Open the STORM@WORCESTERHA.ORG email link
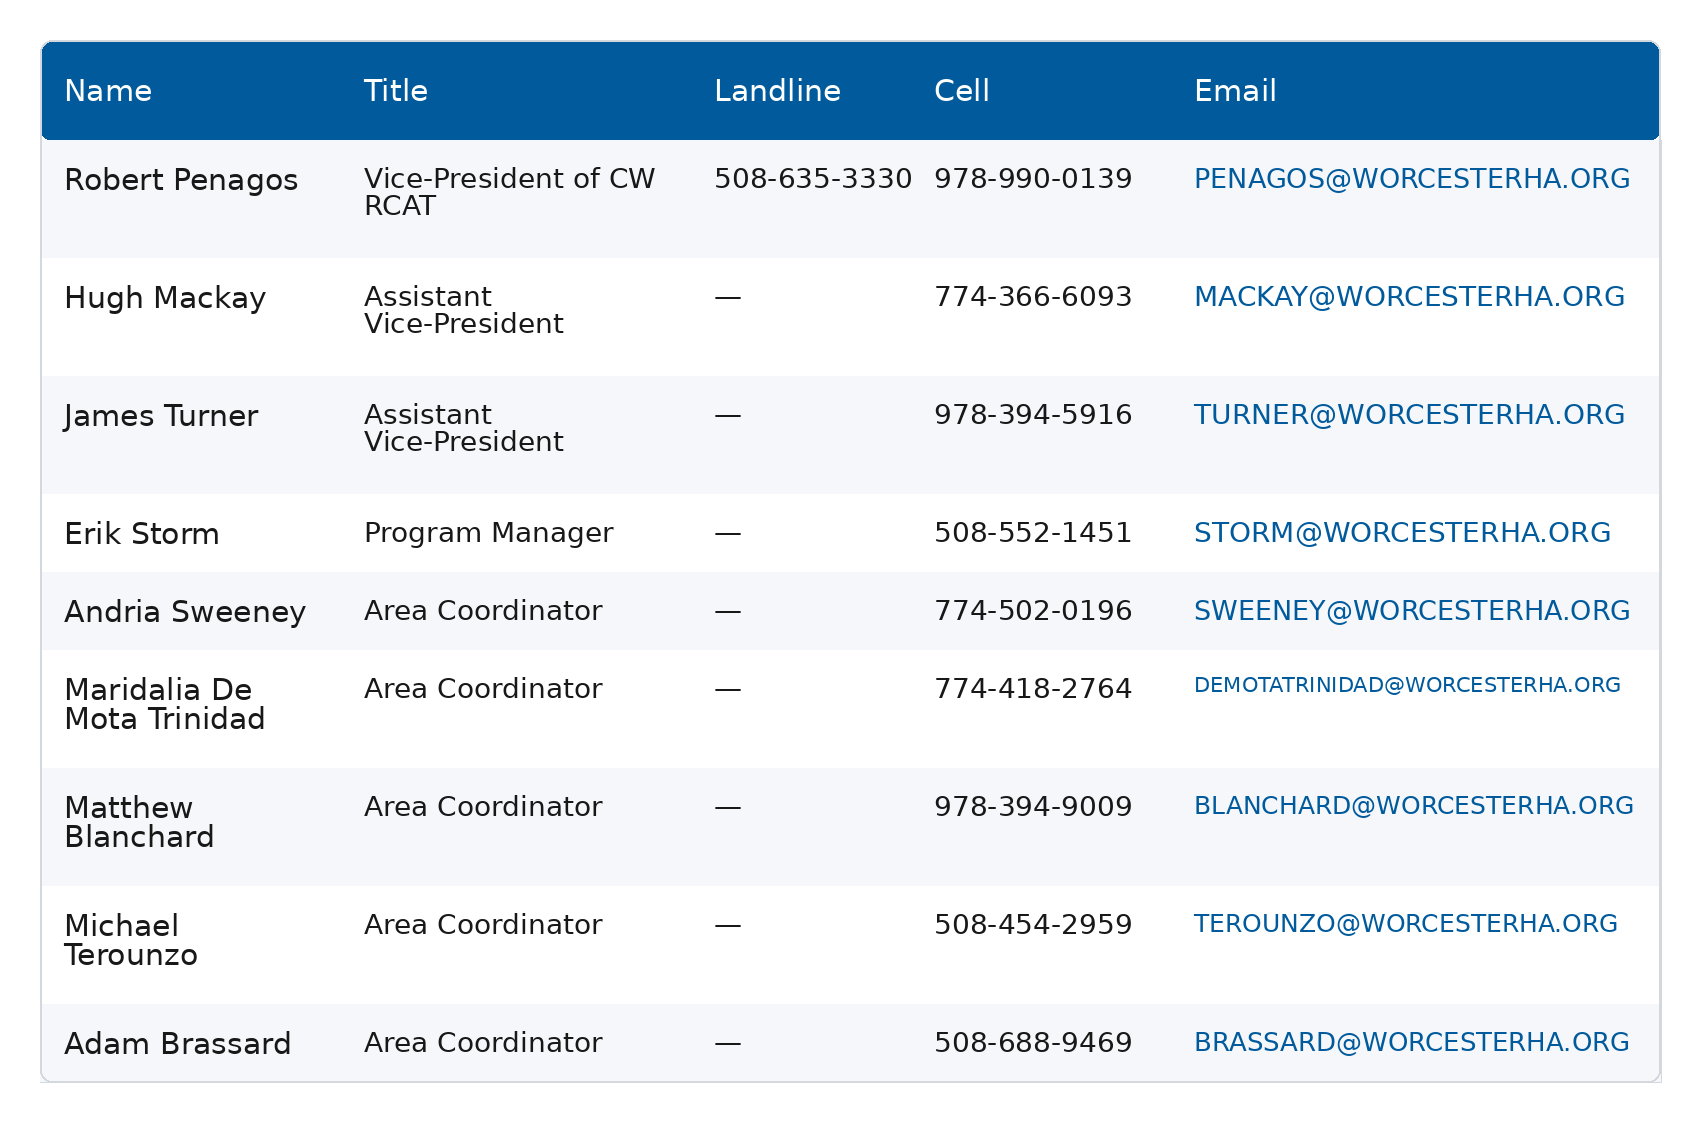This screenshot has width=1700, height=1122. click(1402, 533)
